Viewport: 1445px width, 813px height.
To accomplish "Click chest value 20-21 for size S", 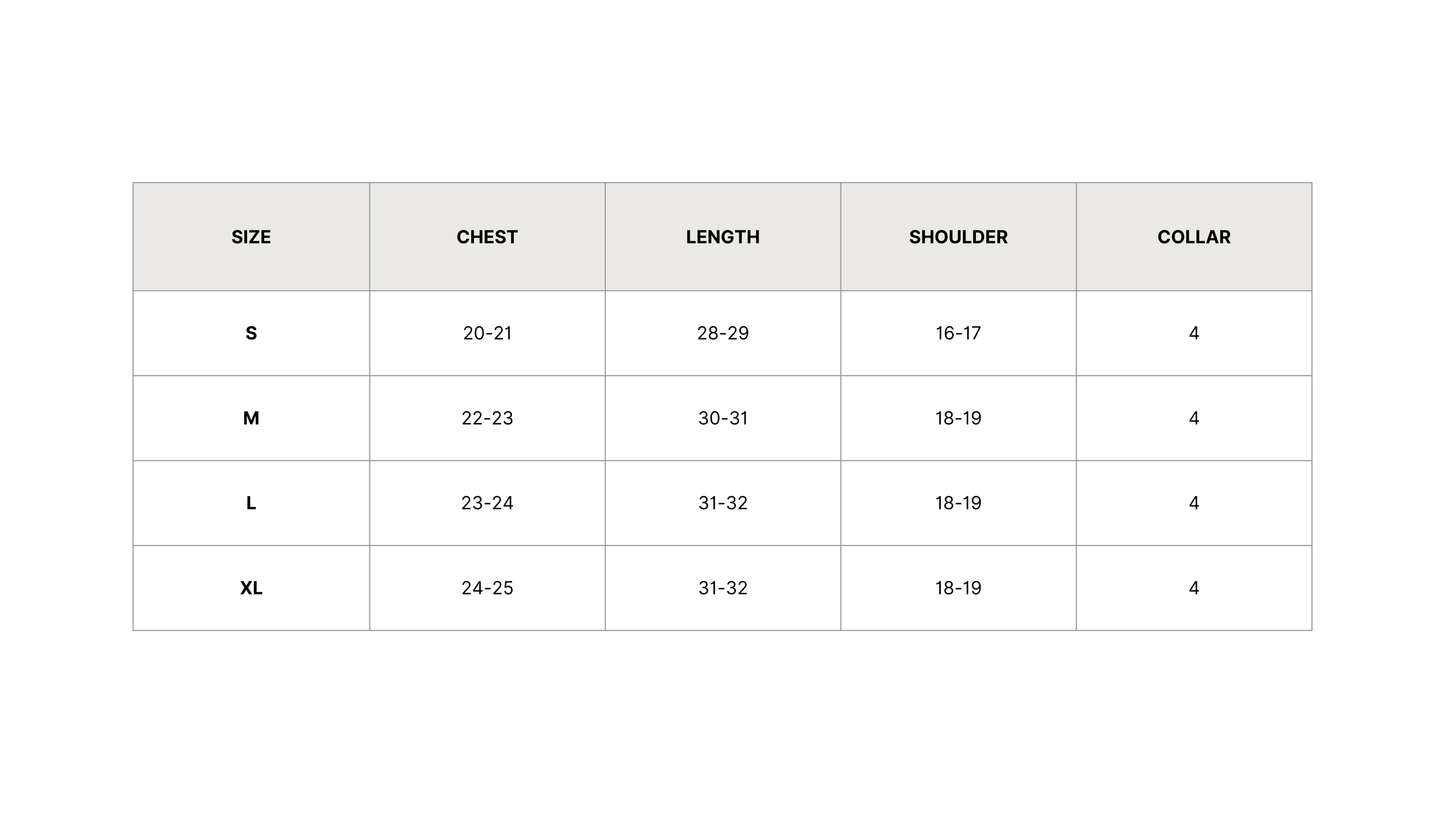I will click(487, 333).
